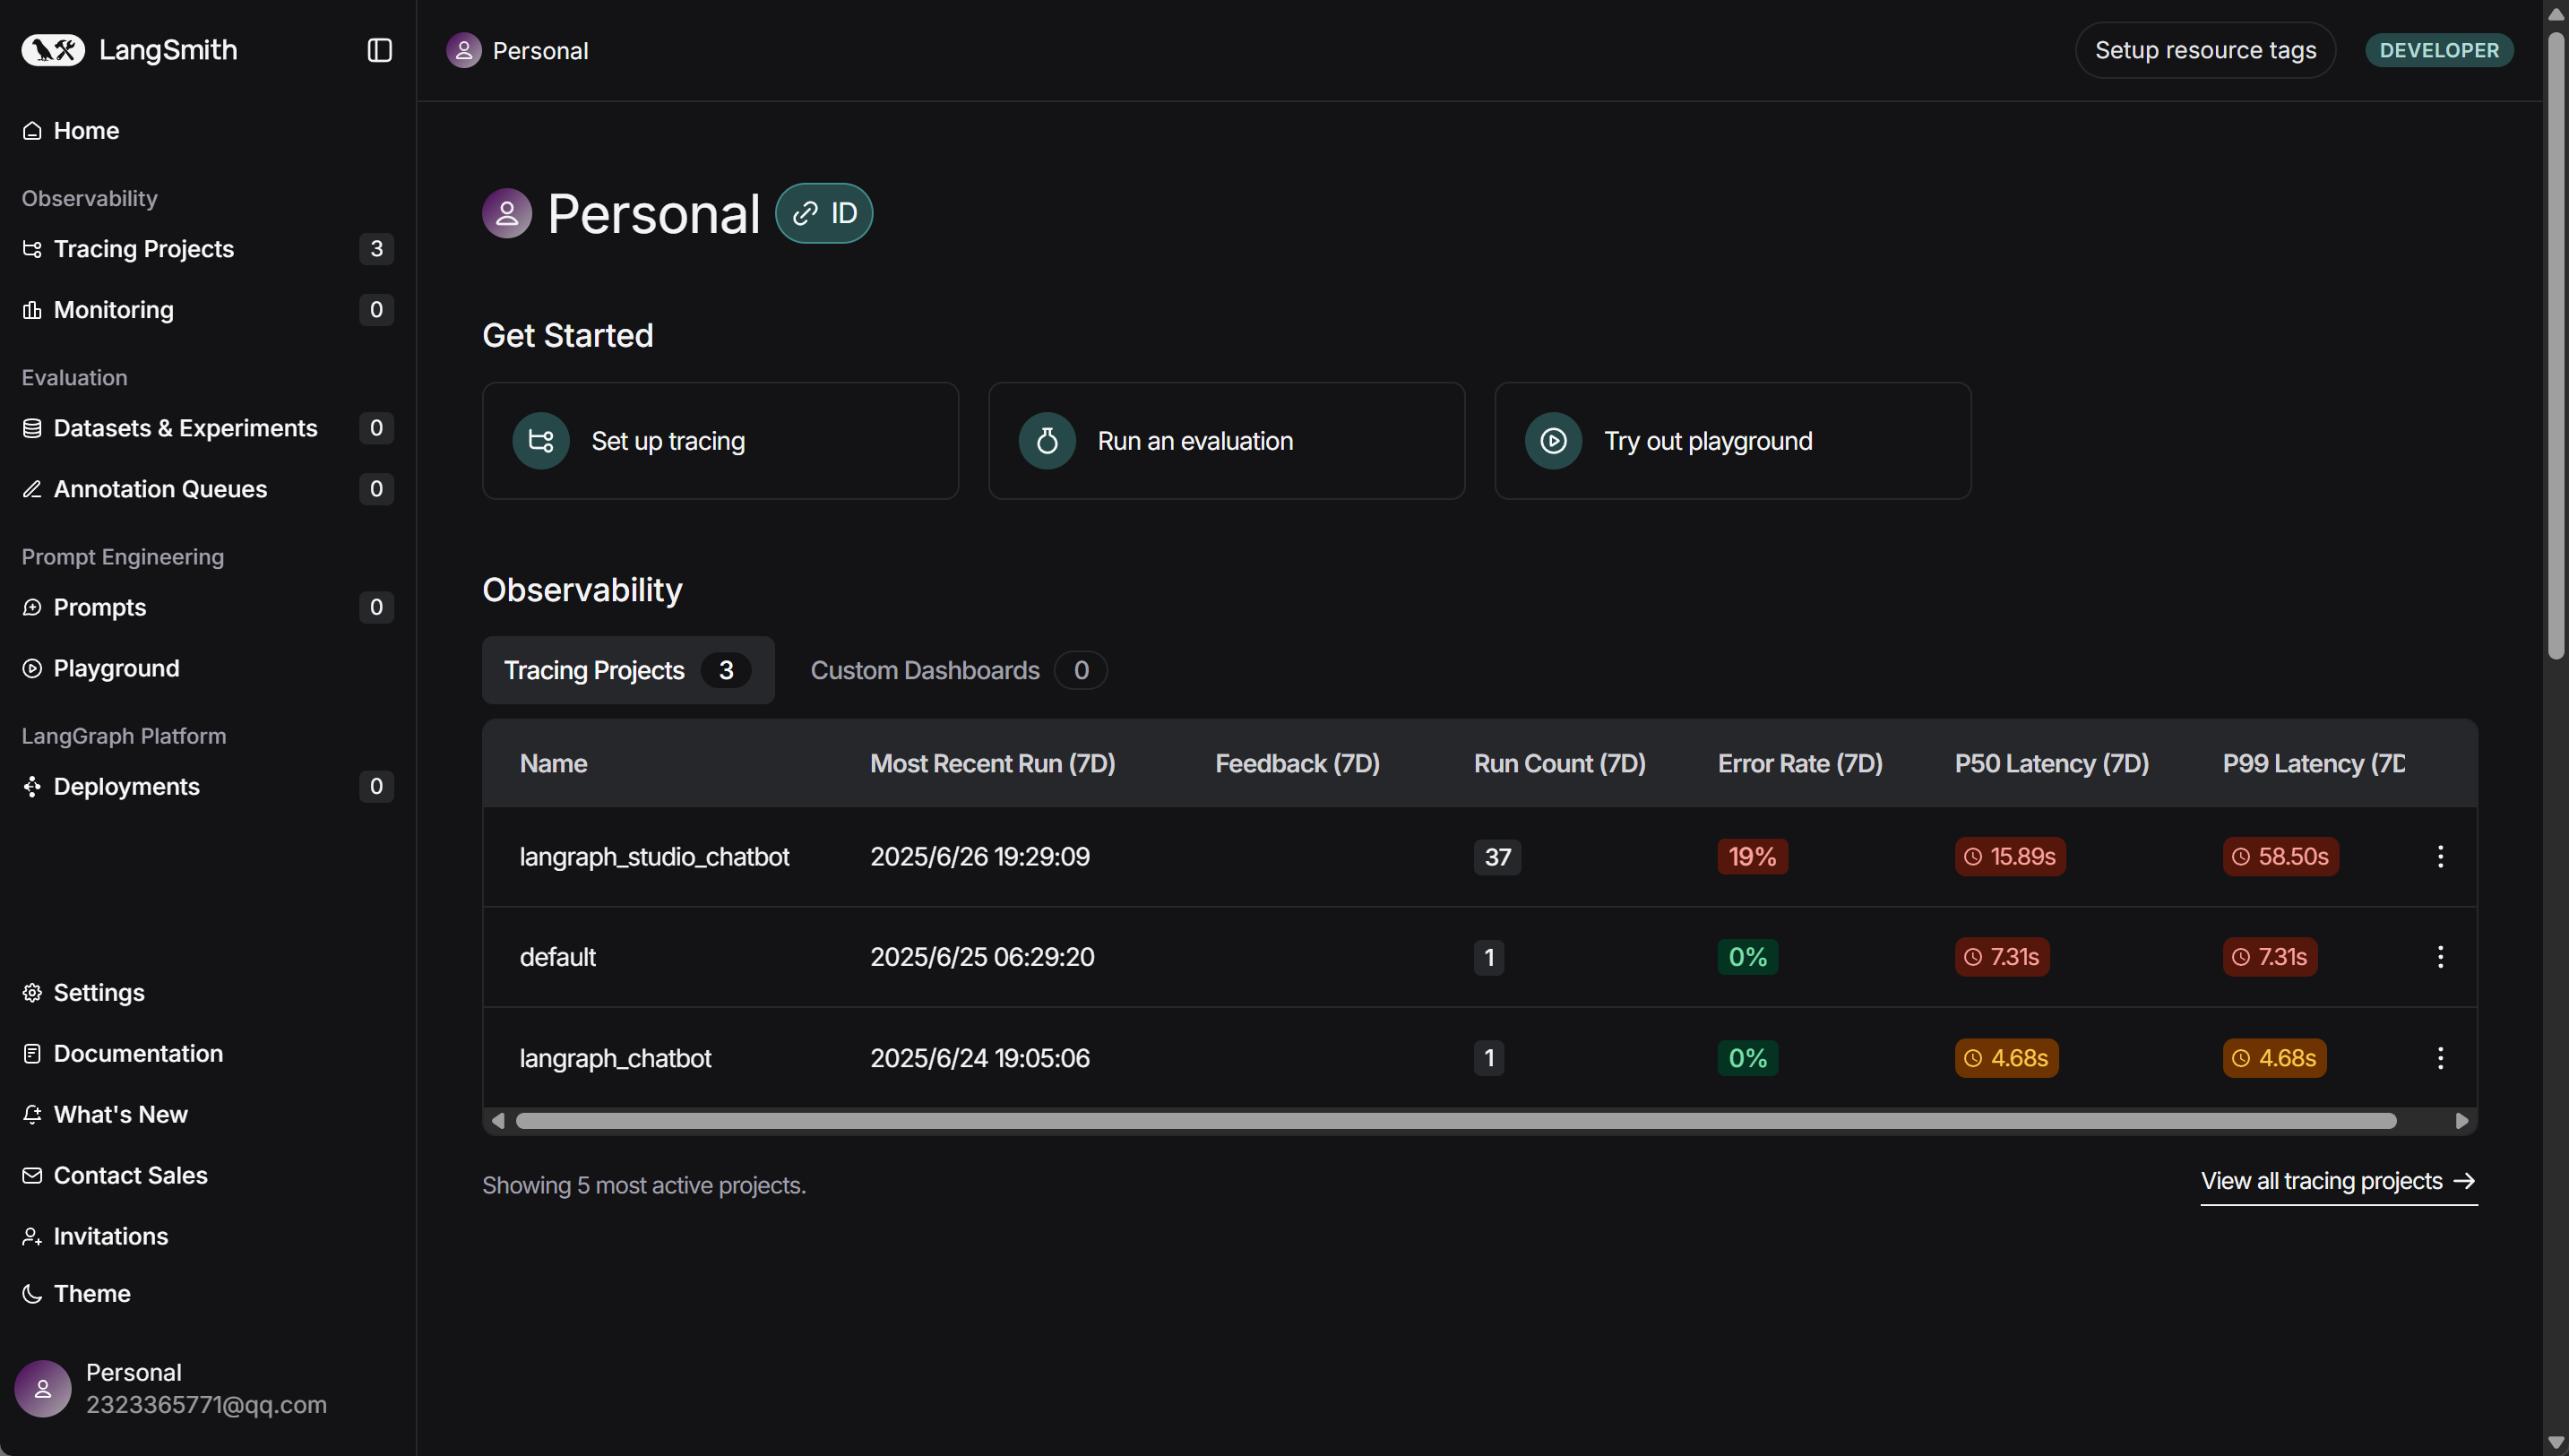Click the Personal avatar in top breadcrumb
Viewport: 2569px width, 1456px height.
[463, 50]
